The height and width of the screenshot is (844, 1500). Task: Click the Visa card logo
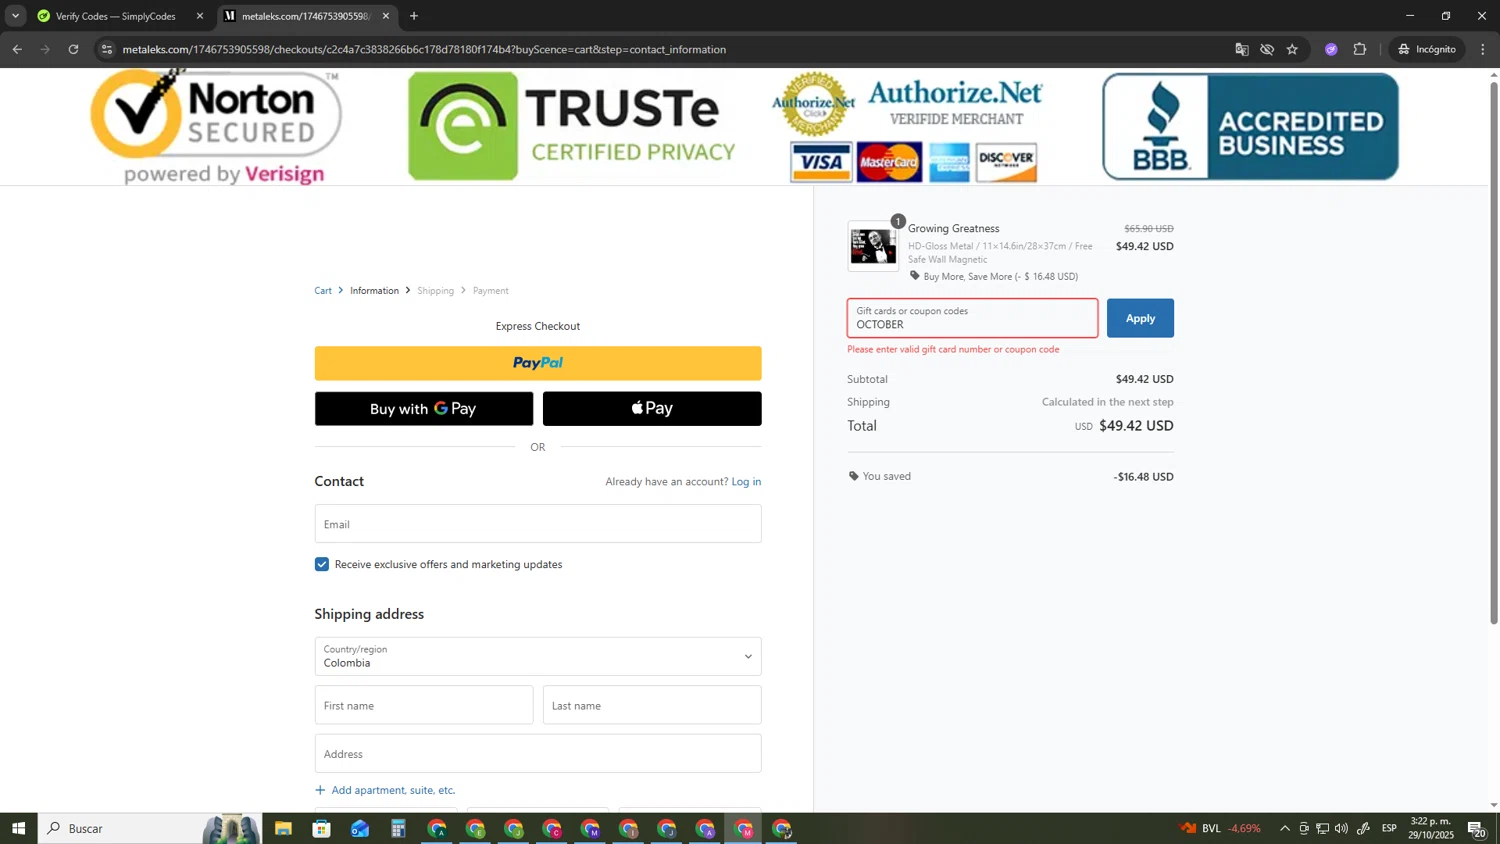pyautogui.click(x=821, y=163)
